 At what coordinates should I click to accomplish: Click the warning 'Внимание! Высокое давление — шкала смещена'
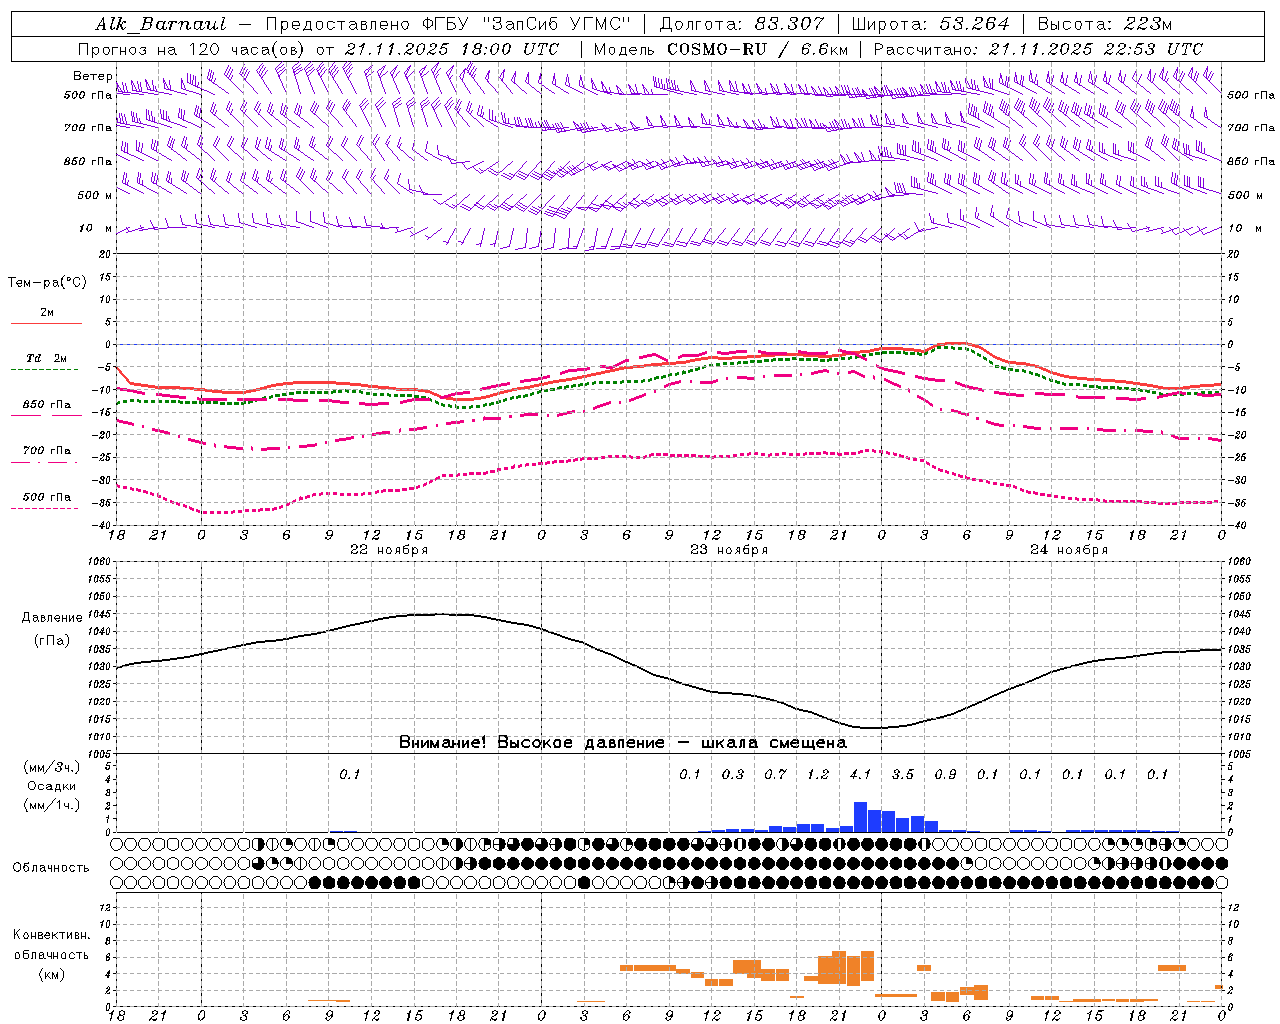623,743
